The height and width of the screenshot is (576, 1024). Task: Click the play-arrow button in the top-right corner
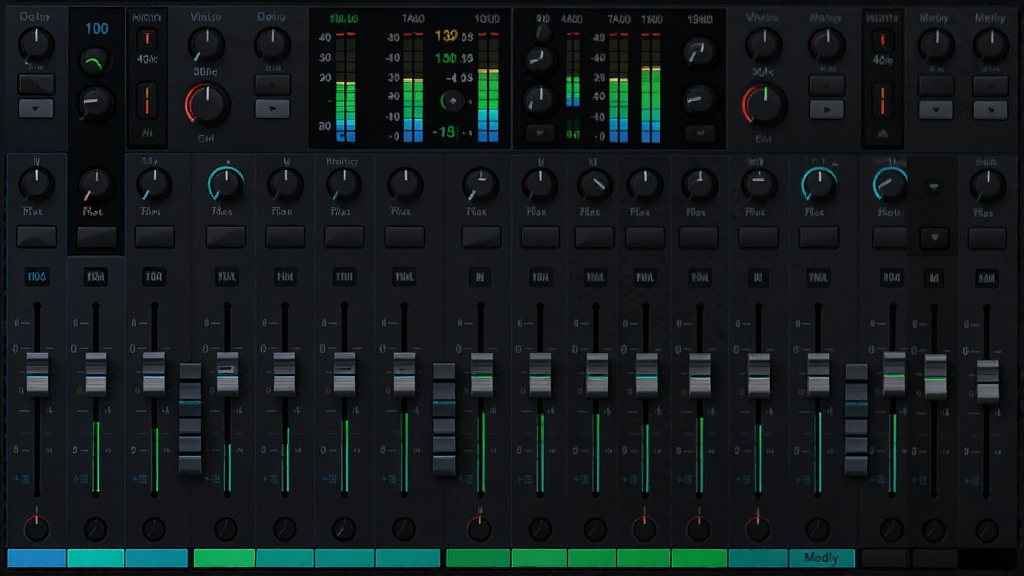click(990, 110)
